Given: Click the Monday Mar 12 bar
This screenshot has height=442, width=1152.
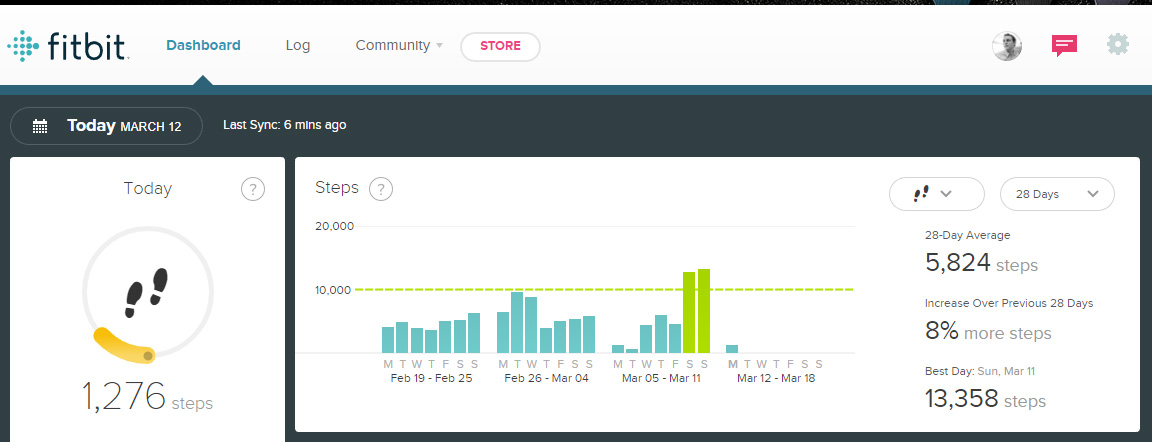Looking at the screenshot, I should pos(732,349).
